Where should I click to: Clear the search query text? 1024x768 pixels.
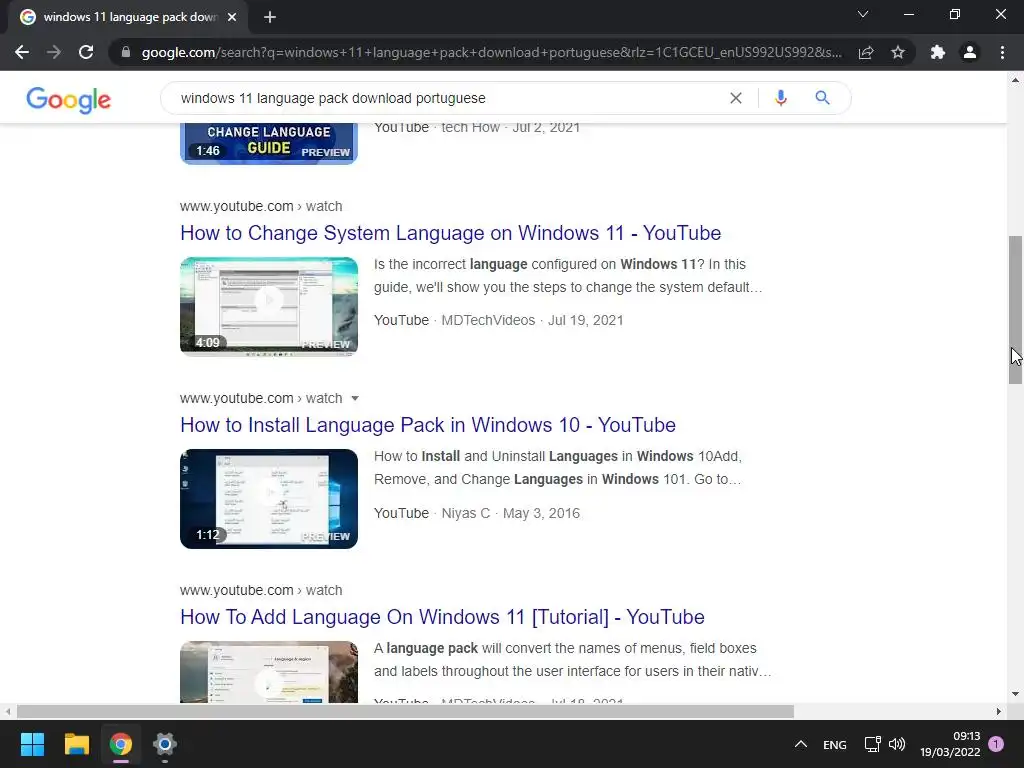coord(736,98)
